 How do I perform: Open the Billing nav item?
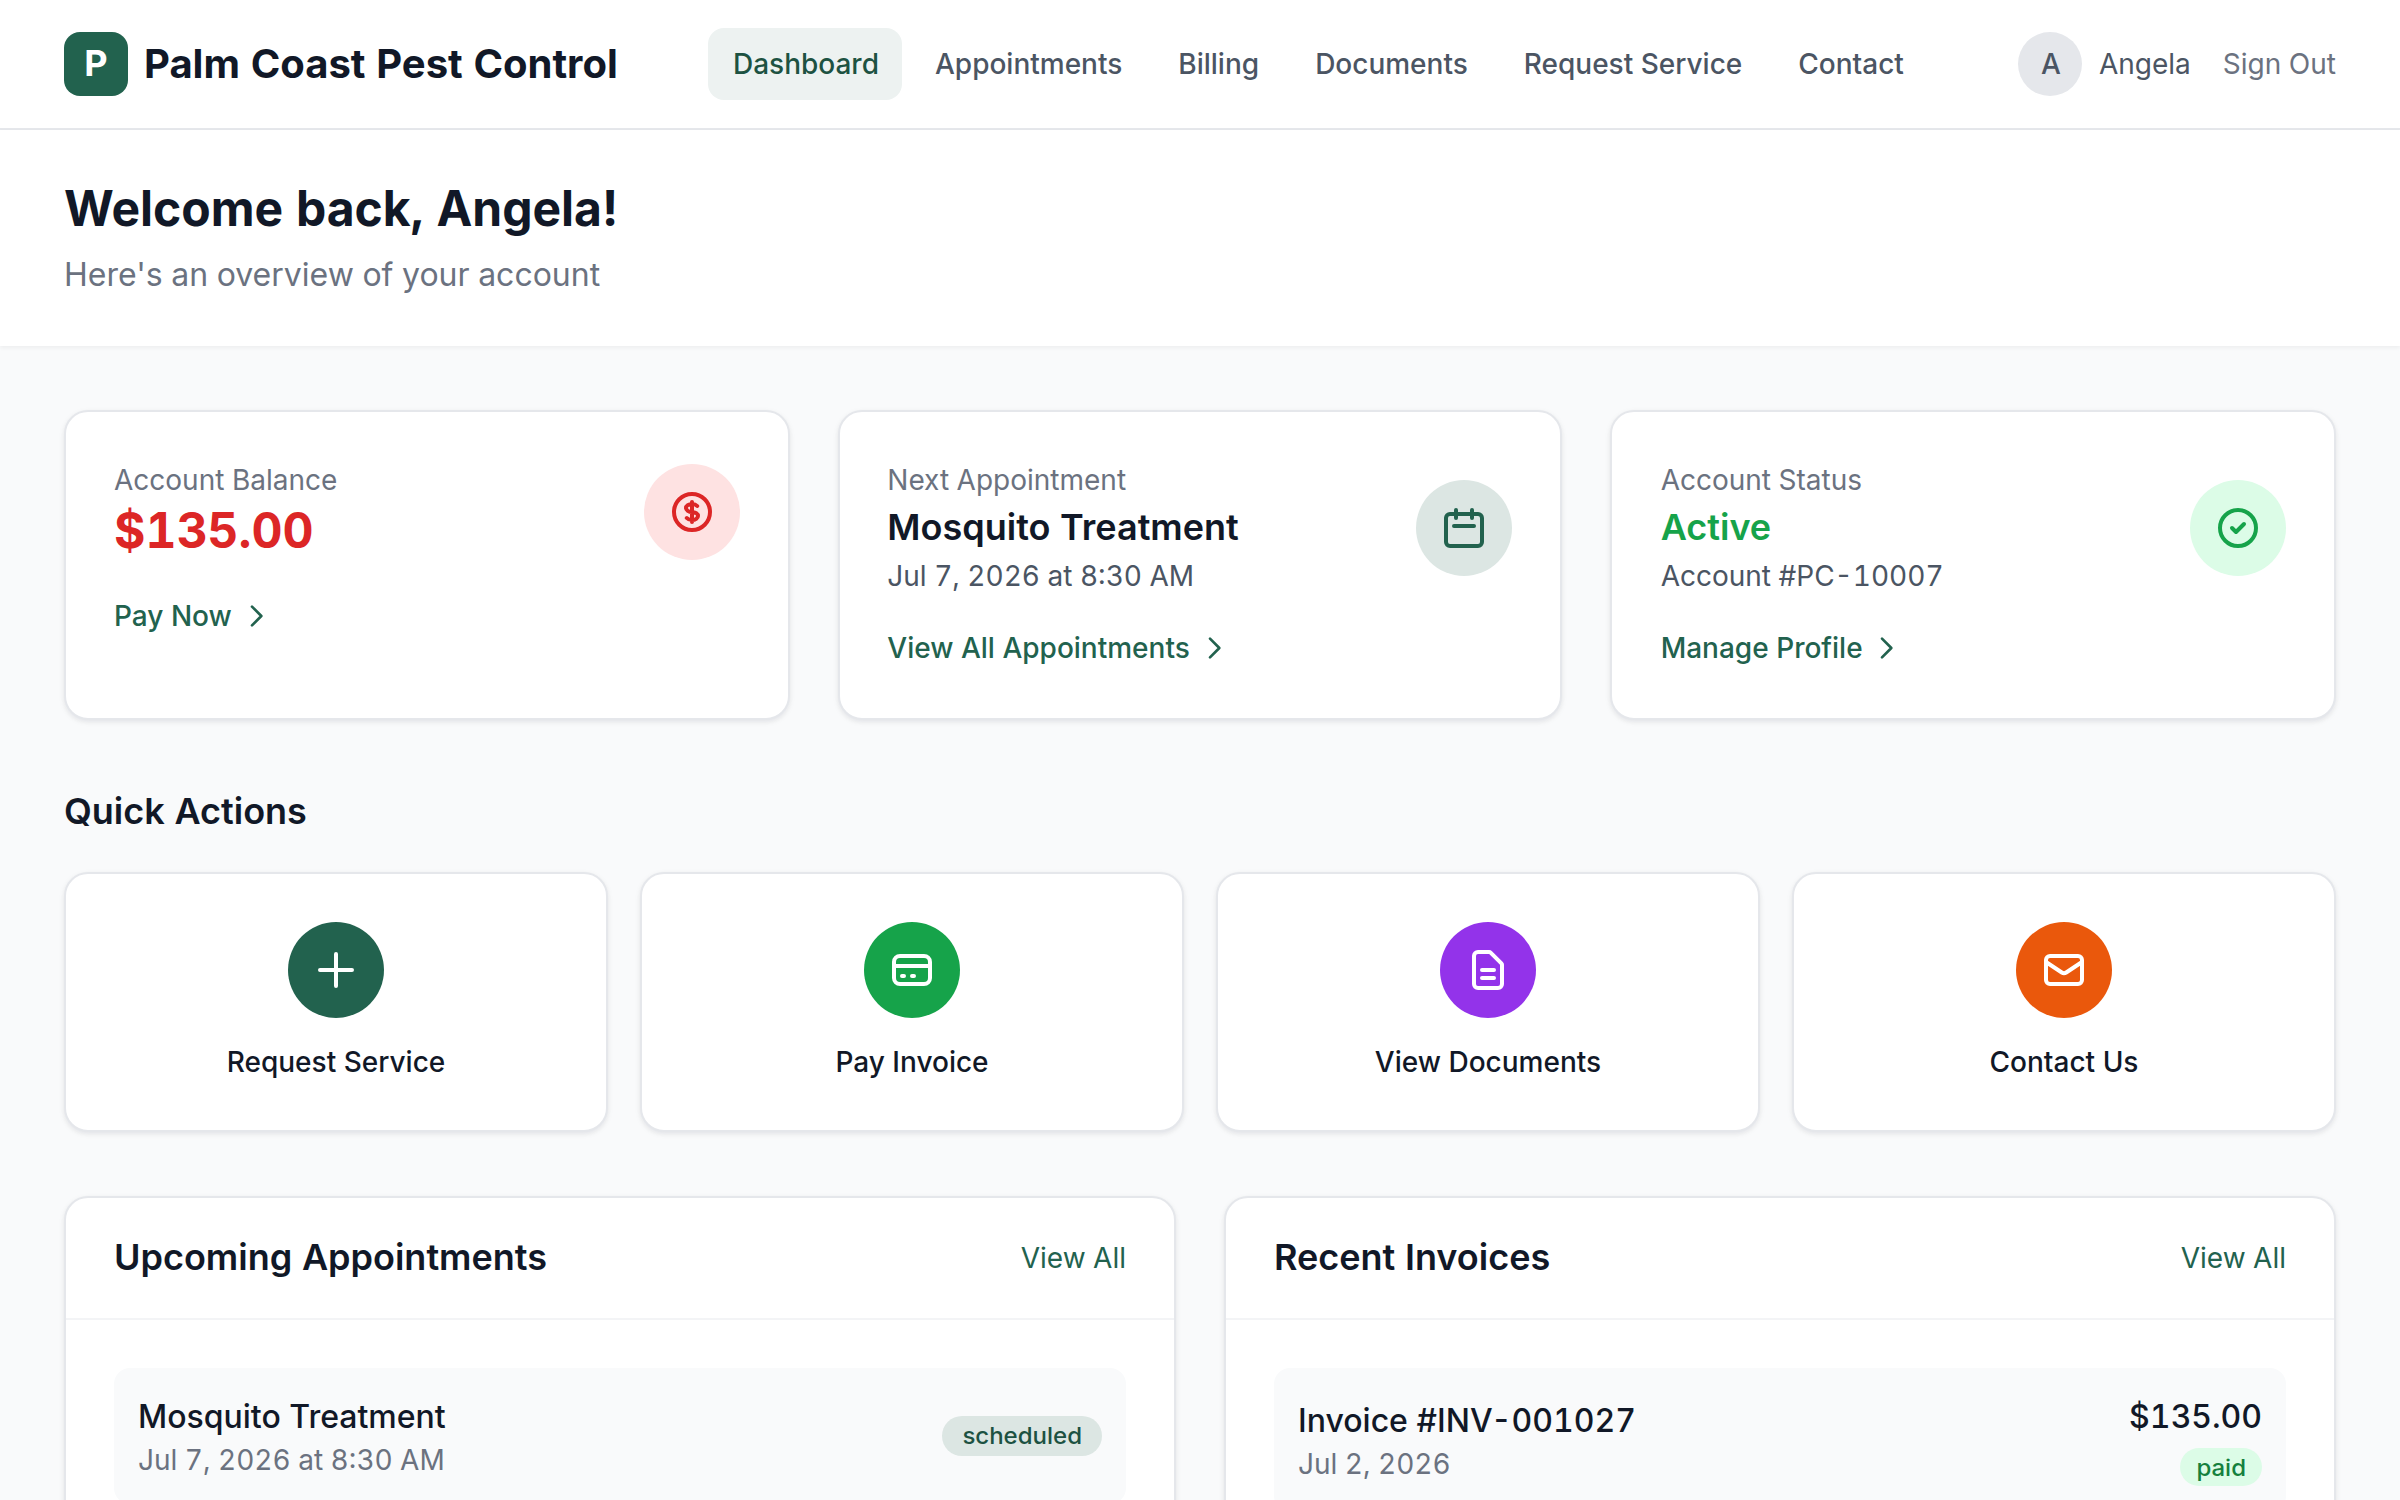click(x=1218, y=64)
